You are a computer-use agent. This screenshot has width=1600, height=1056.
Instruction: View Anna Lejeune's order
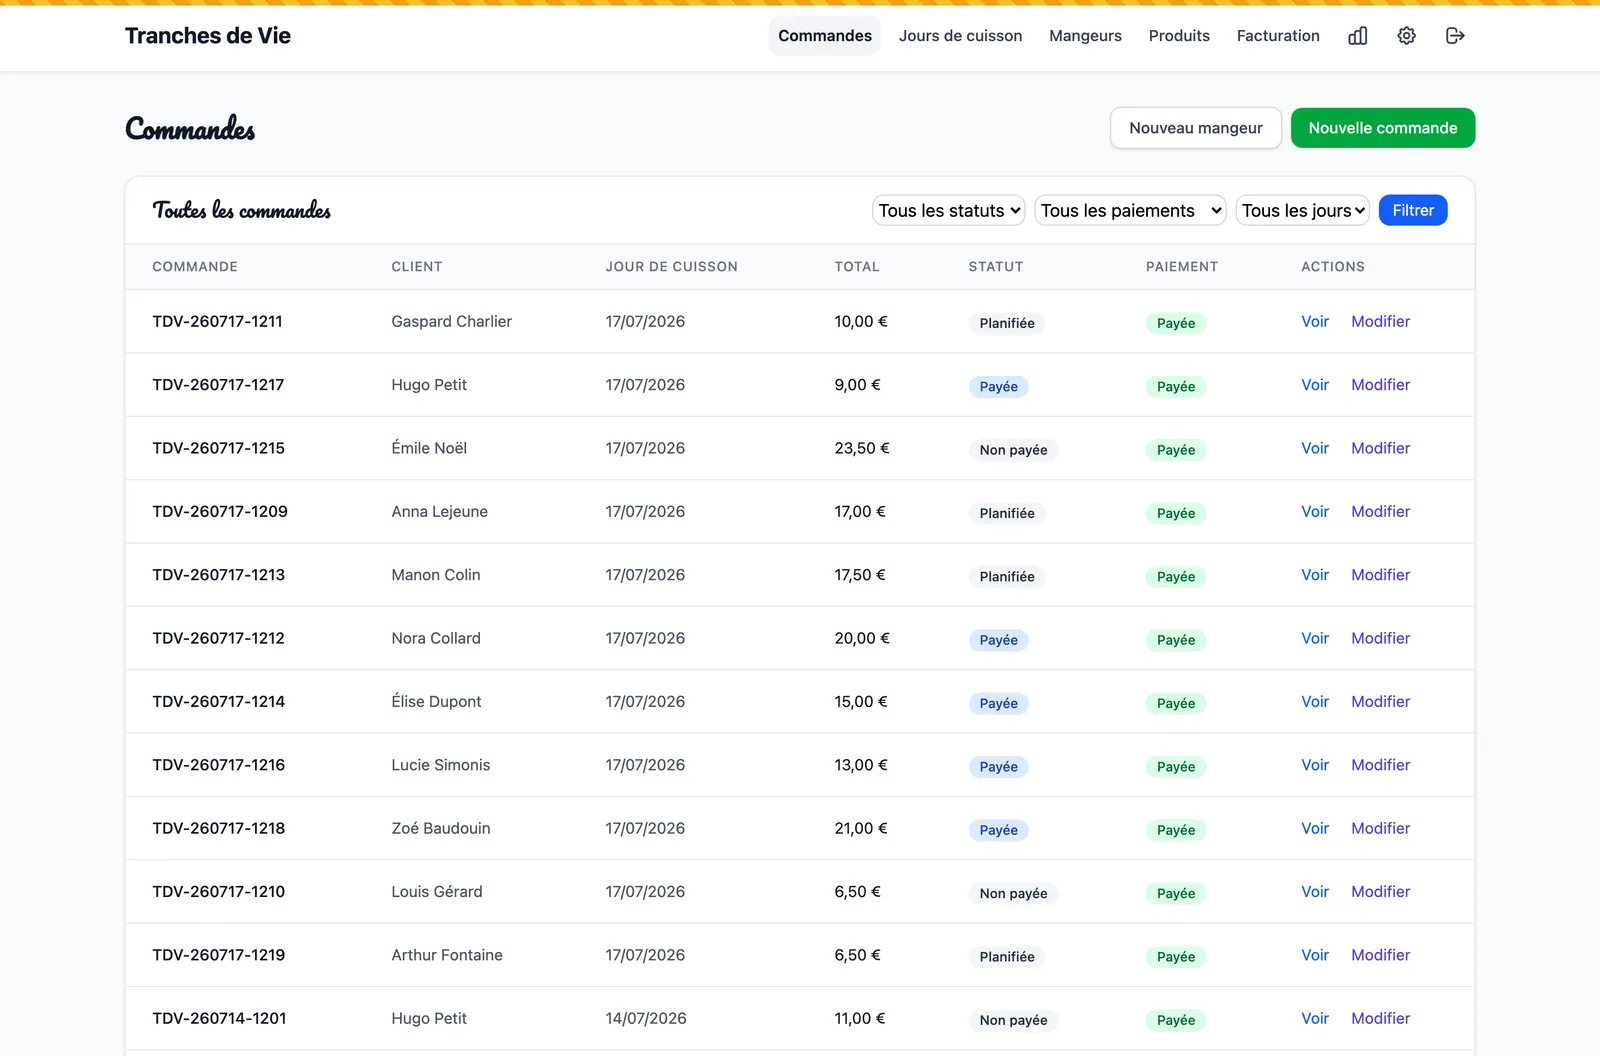[1315, 511]
